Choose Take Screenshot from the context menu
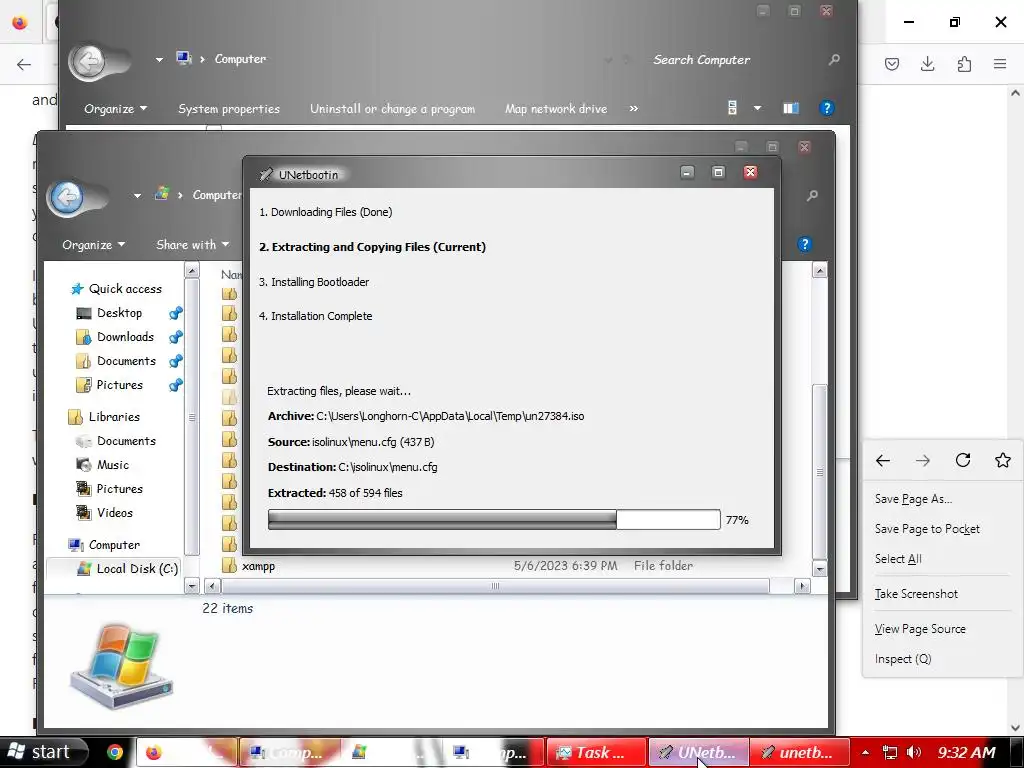This screenshot has width=1024, height=768. point(916,594)
